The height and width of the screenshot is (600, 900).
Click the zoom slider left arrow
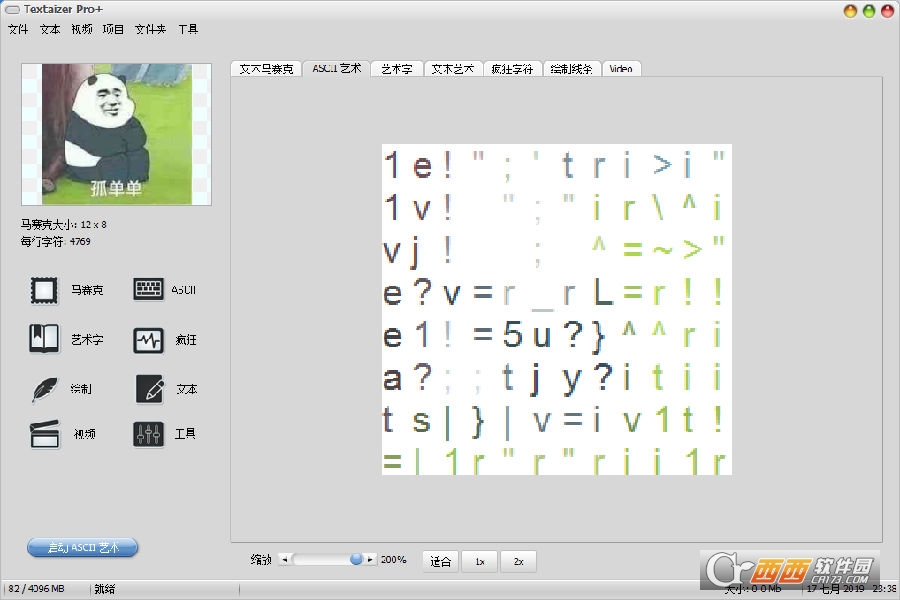tap(284, 559)
